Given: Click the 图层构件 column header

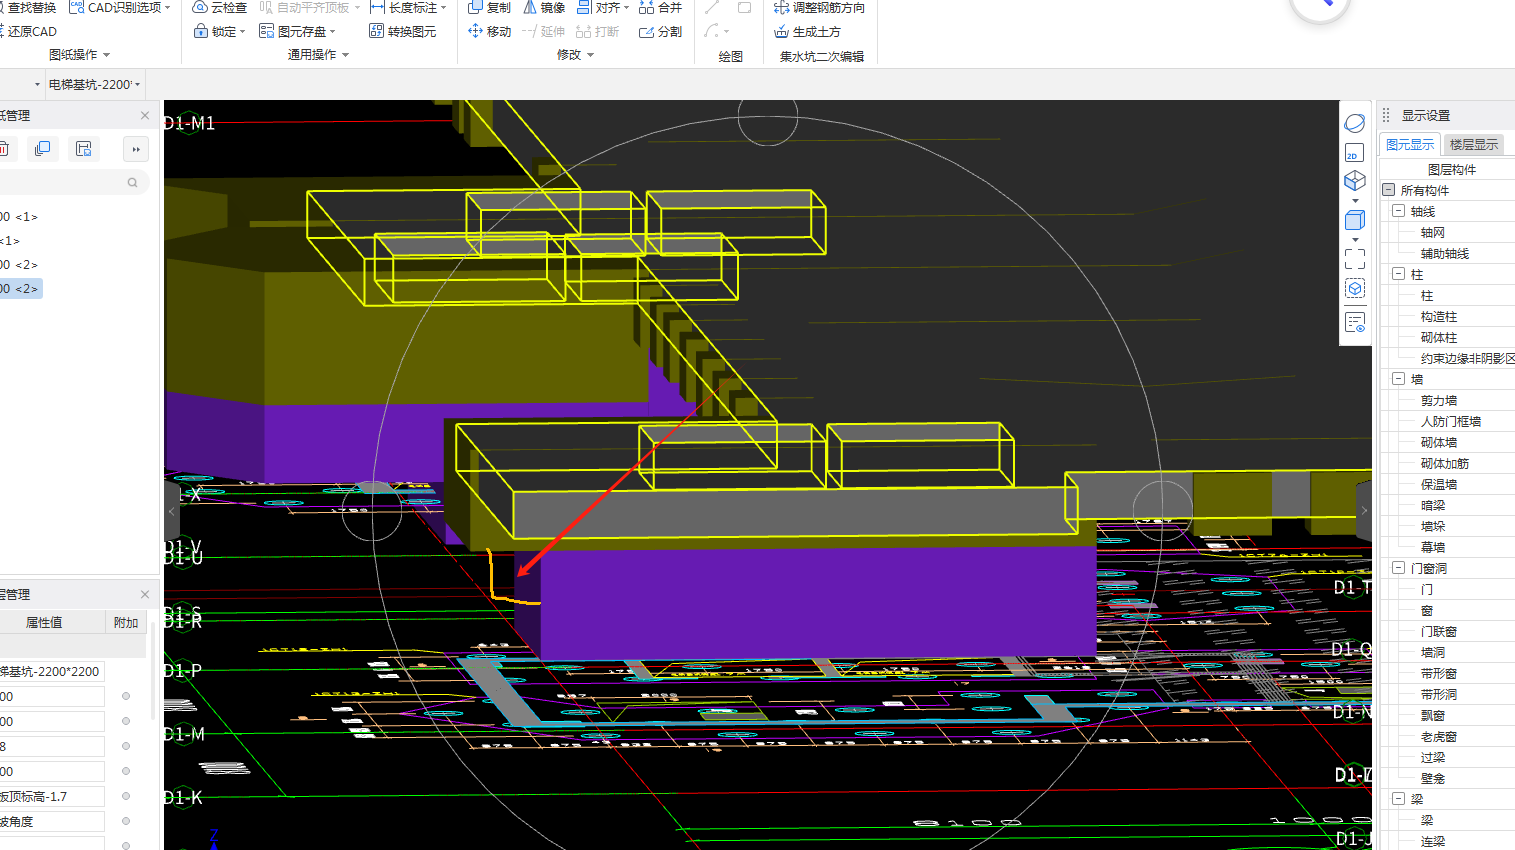Looking at the screenshot, I should (x=1451, y=169).
